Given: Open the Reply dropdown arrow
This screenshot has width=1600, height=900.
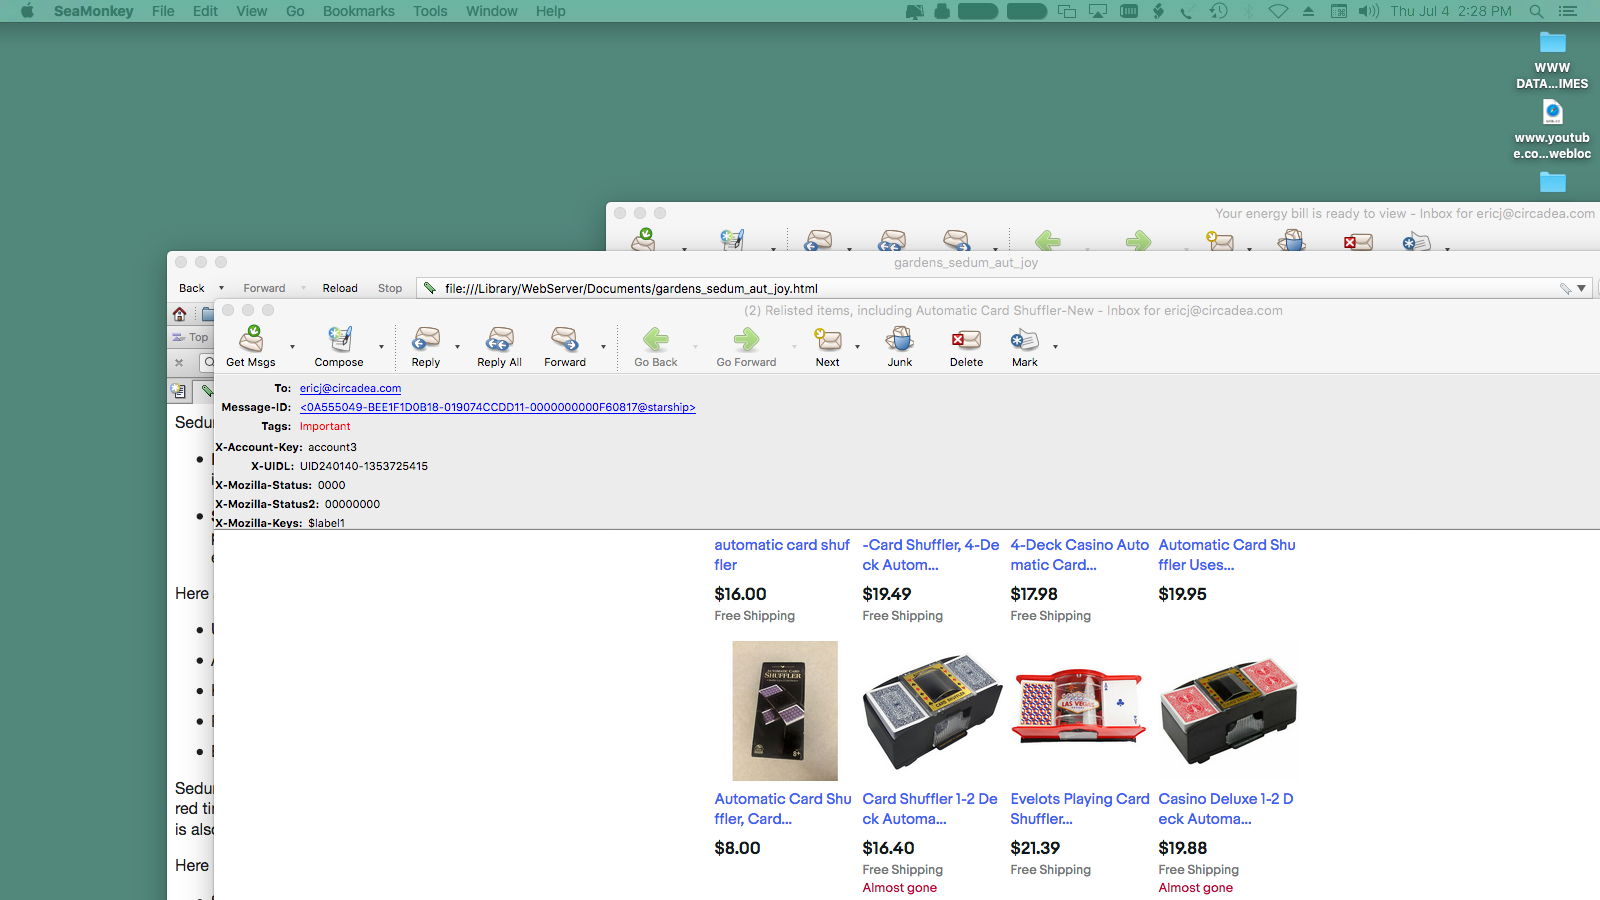Looking at the screenshot, I should (x=457, y=347).
